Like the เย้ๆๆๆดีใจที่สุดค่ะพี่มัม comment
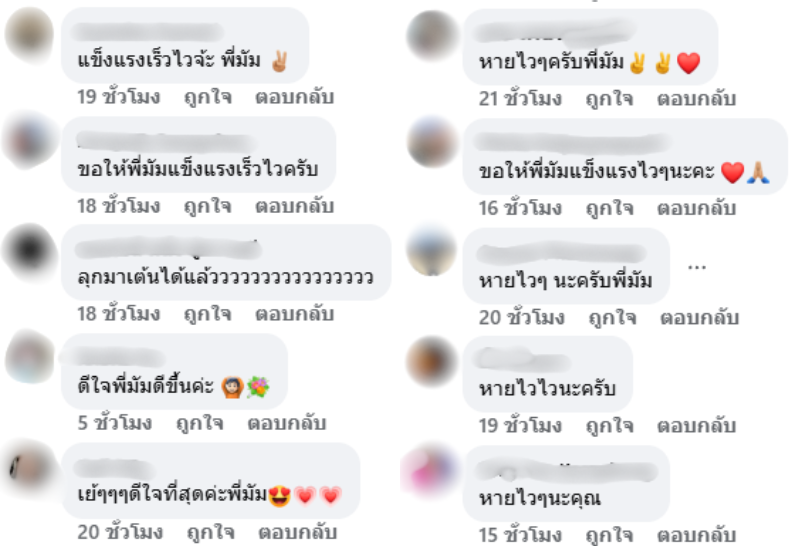 pos(211,532)
